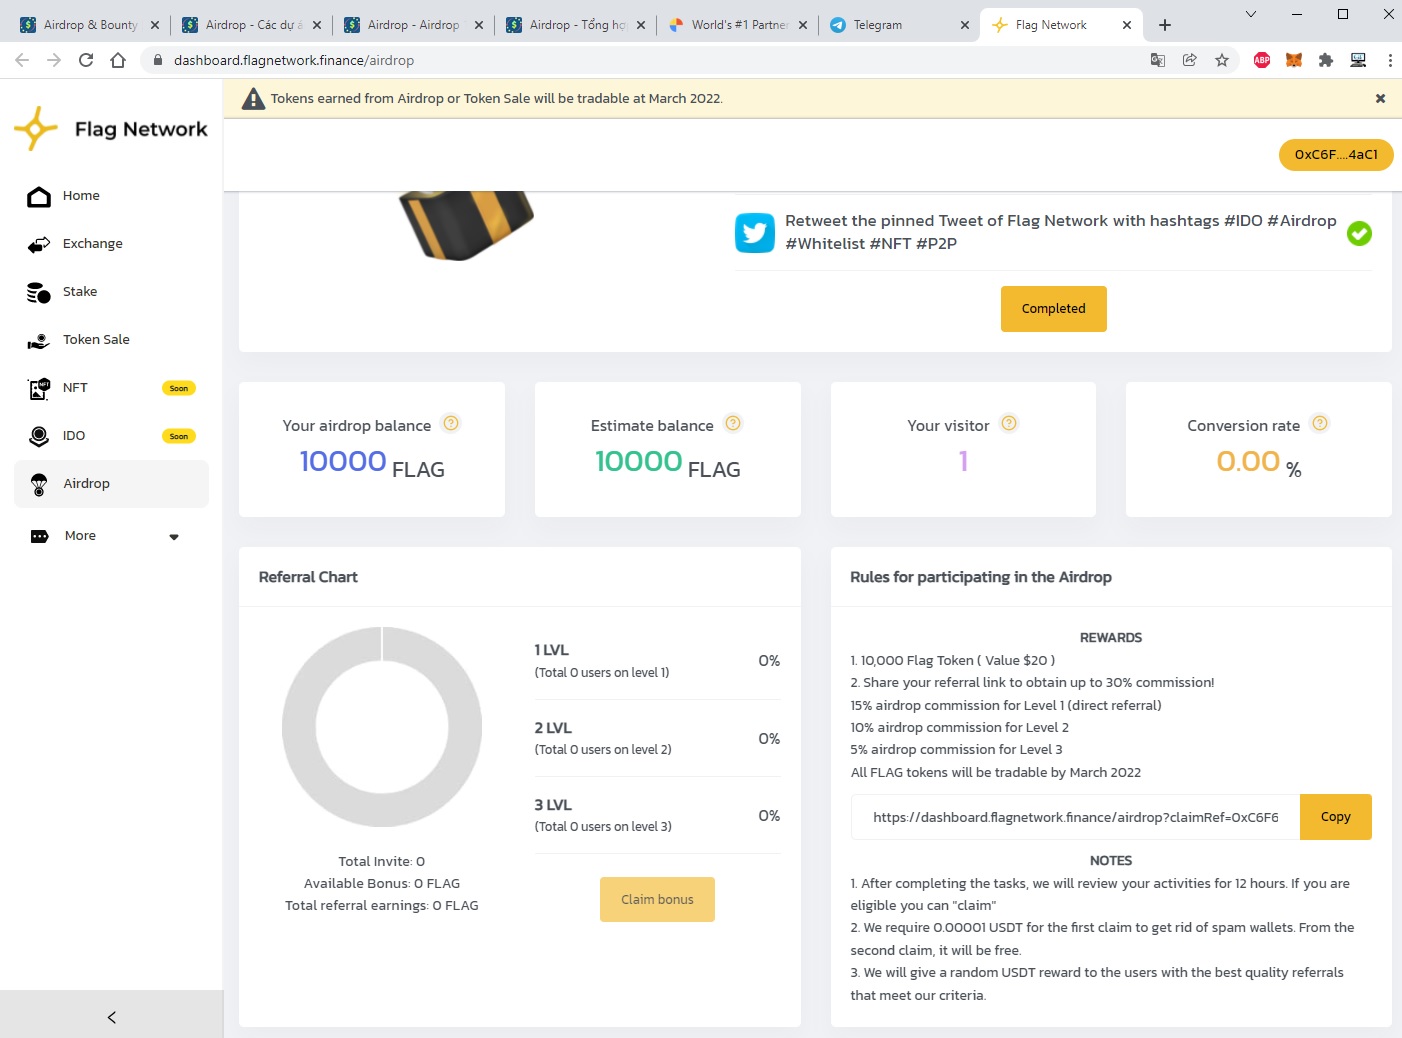1402x1038 pixels.
Task: Select the NFT sidebar item
Action: 111,388
